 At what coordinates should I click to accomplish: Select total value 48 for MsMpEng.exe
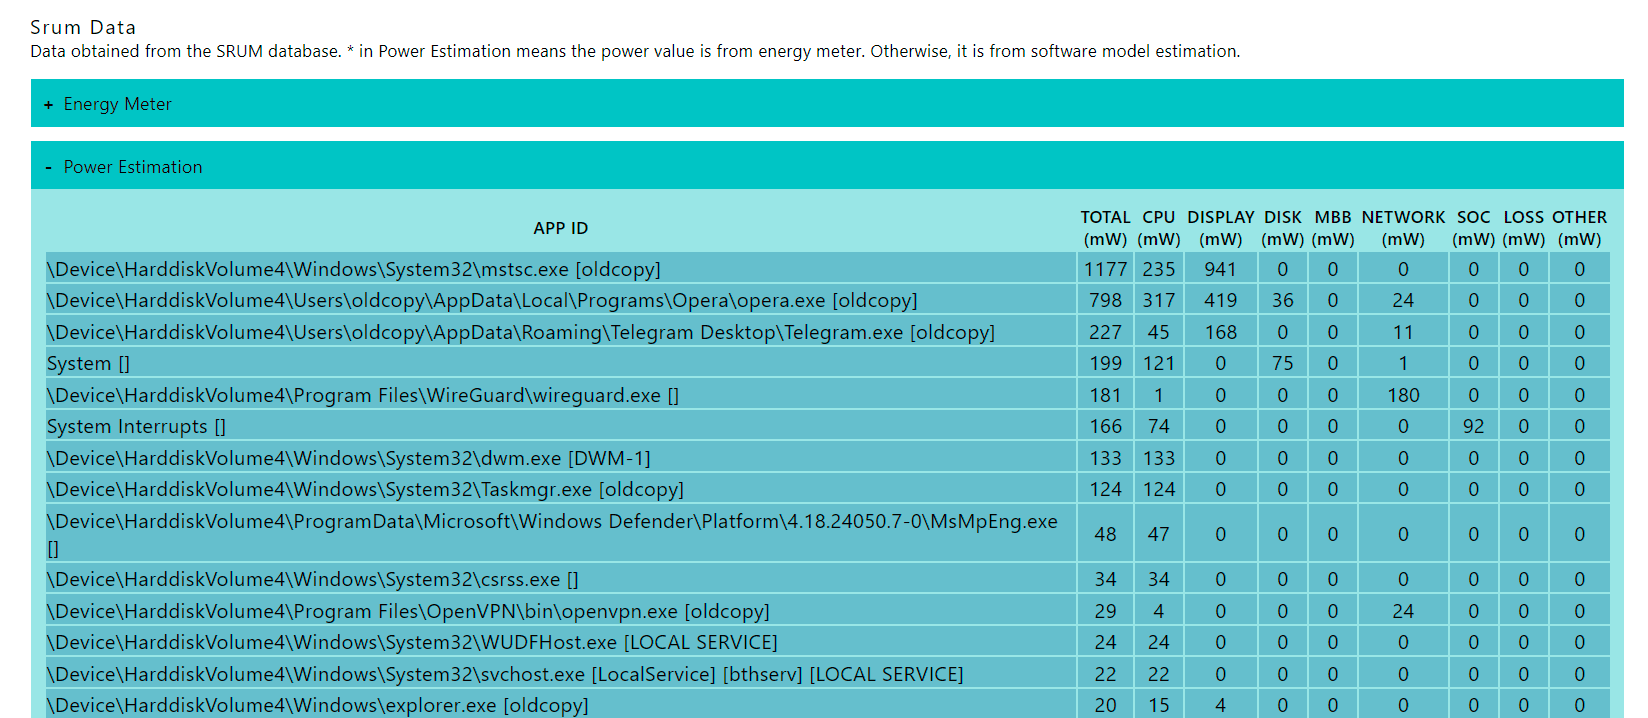[1105, 534]
